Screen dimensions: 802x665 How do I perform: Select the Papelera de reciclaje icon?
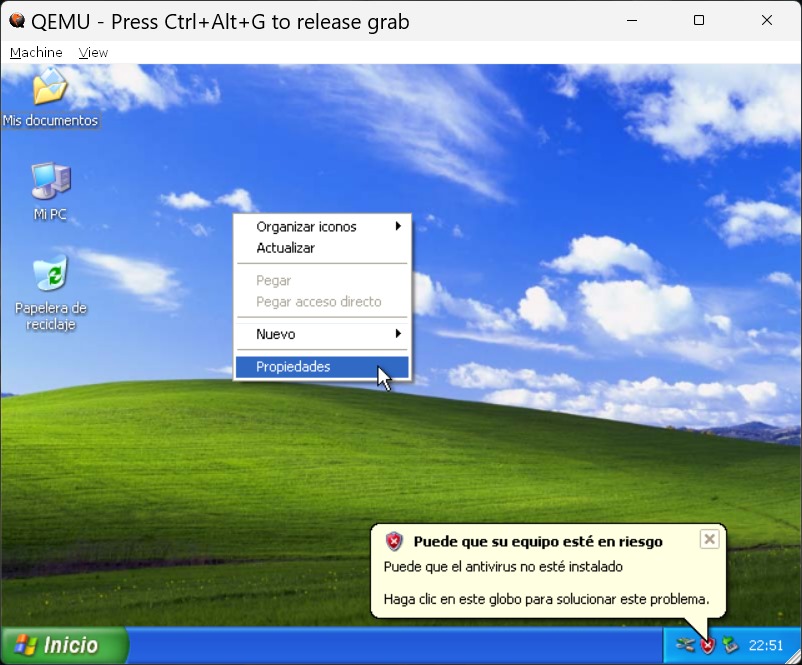click(x=51, y=293)
